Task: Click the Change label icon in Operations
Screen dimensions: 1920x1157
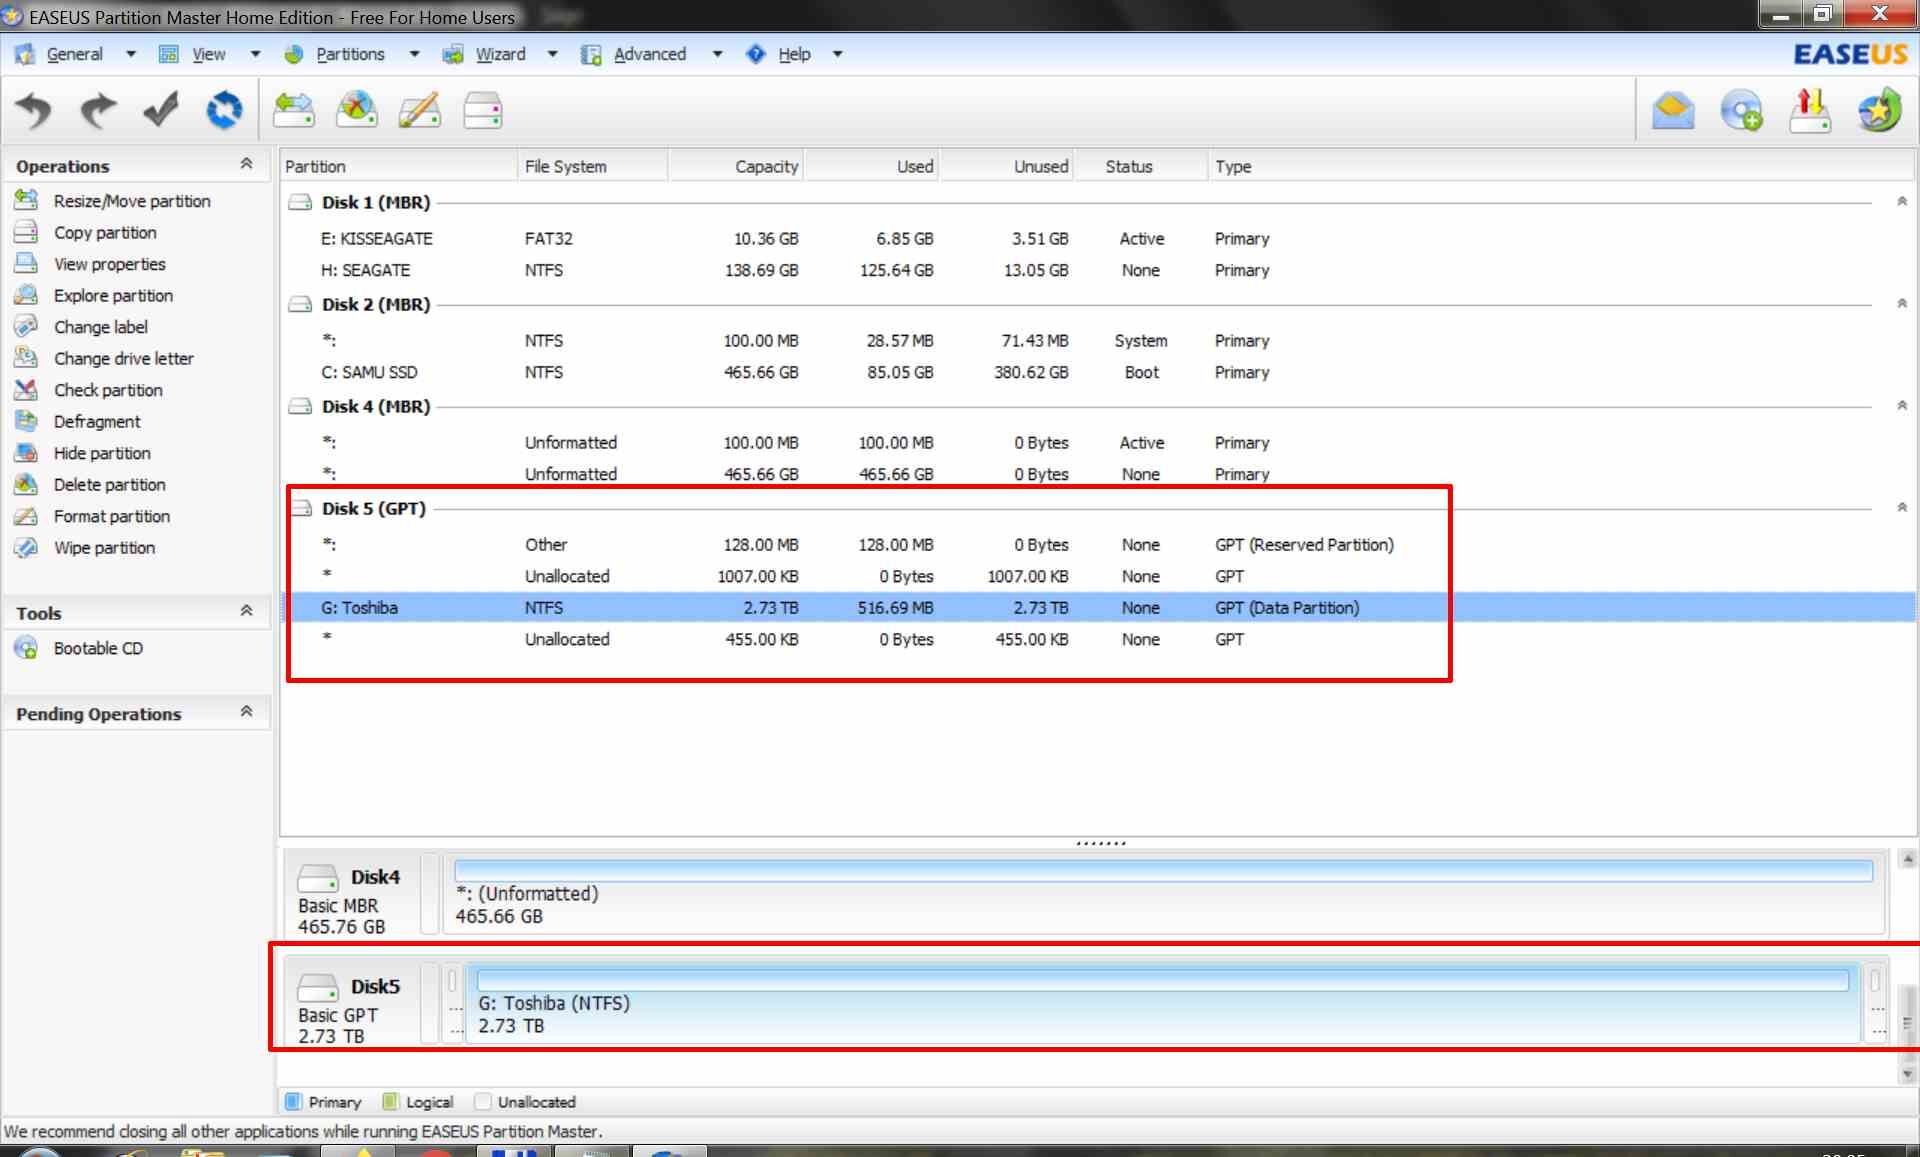Action: coord(26,327)
